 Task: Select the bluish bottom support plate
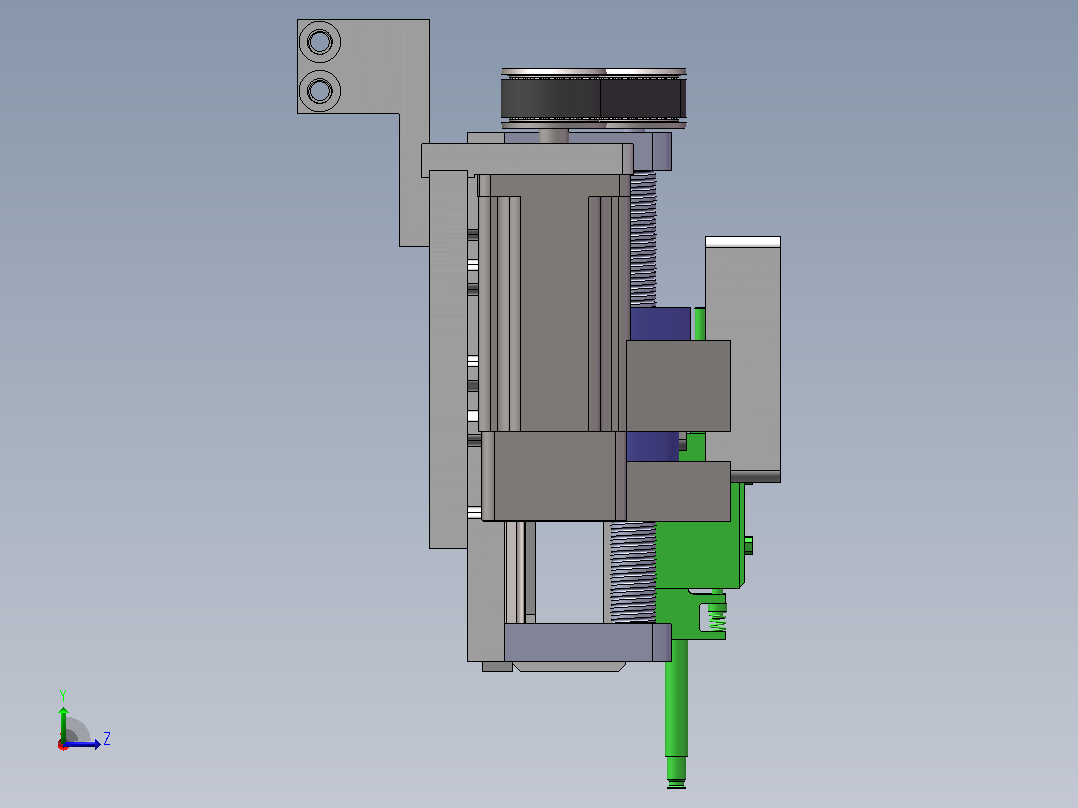pos(588,642)
